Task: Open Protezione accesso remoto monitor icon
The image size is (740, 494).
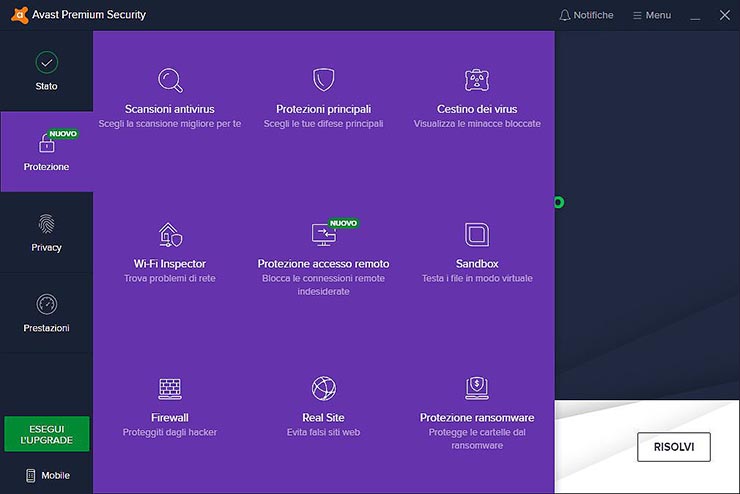Action: 324,235
